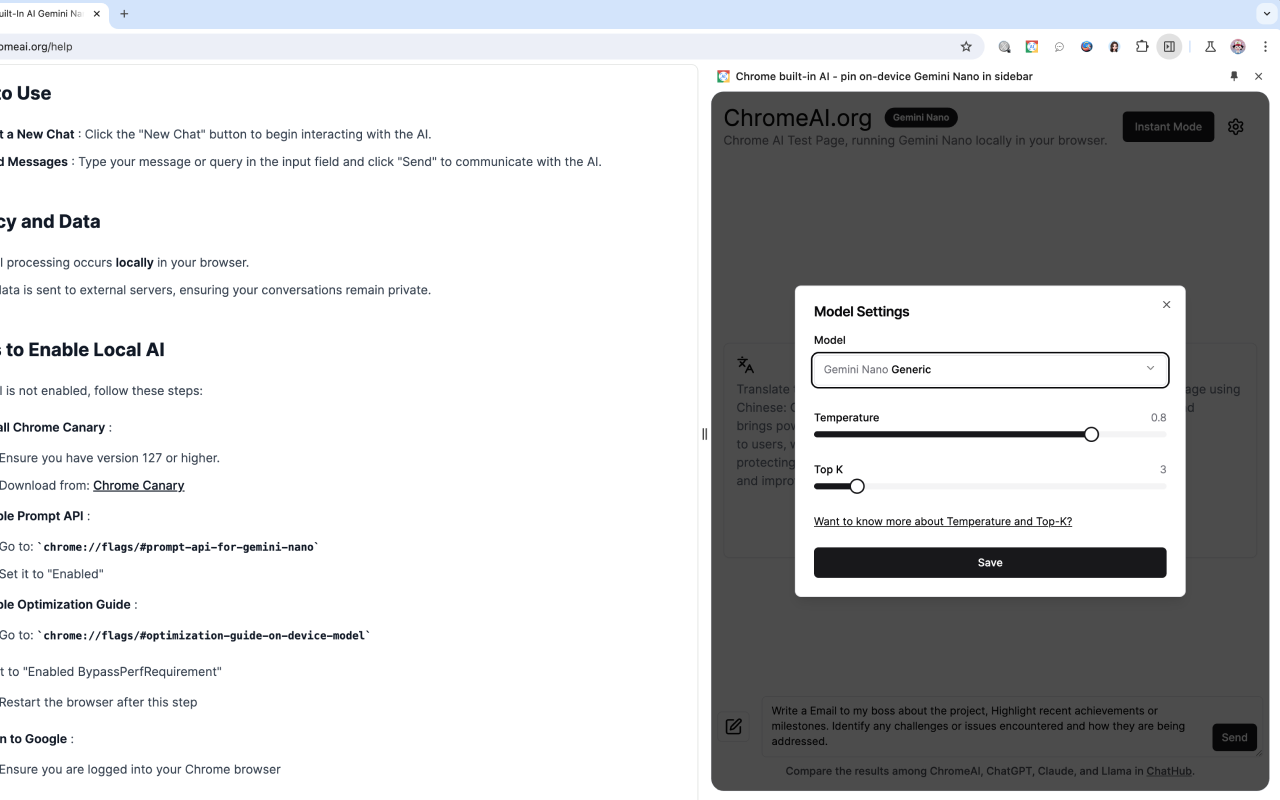The image size is (1280, 800).
Task: Toggle the side panel icon in the toolbar
Action: coord(1169,46)
